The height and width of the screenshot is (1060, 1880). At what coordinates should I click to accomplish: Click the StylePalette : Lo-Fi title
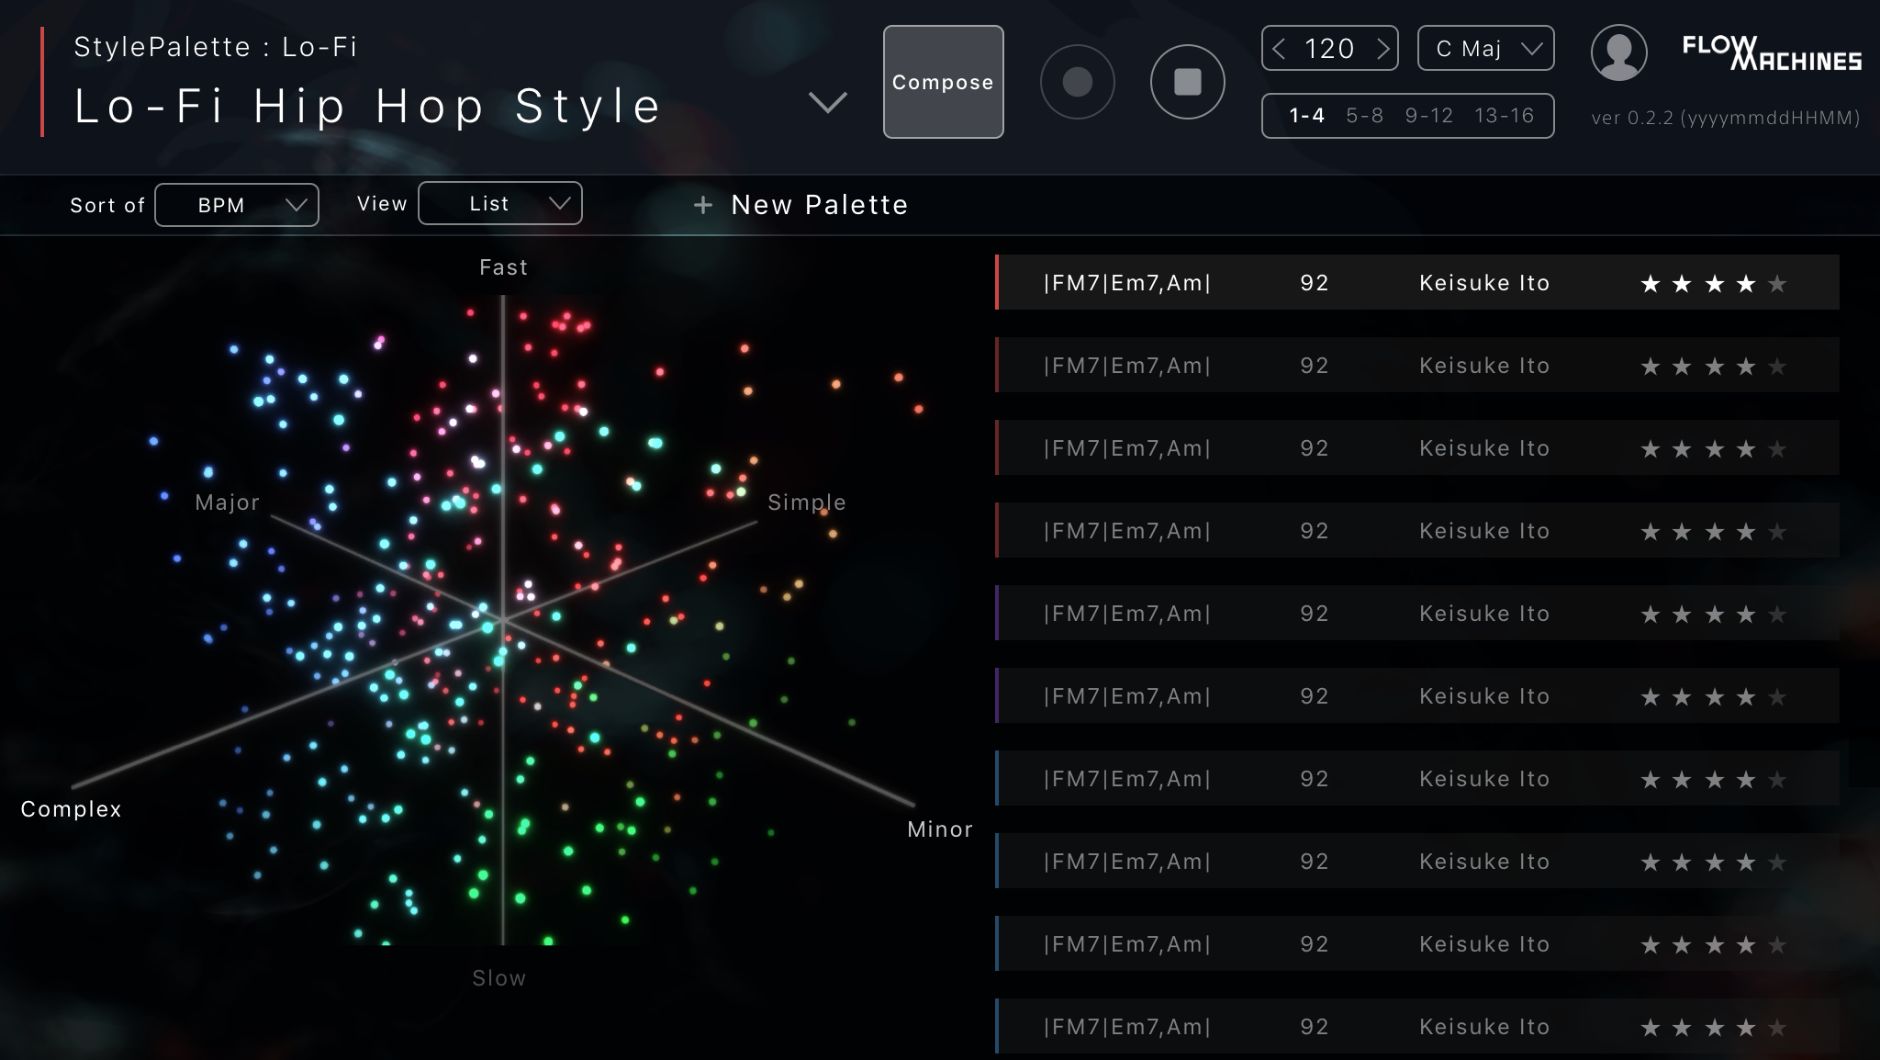[215, 47]
